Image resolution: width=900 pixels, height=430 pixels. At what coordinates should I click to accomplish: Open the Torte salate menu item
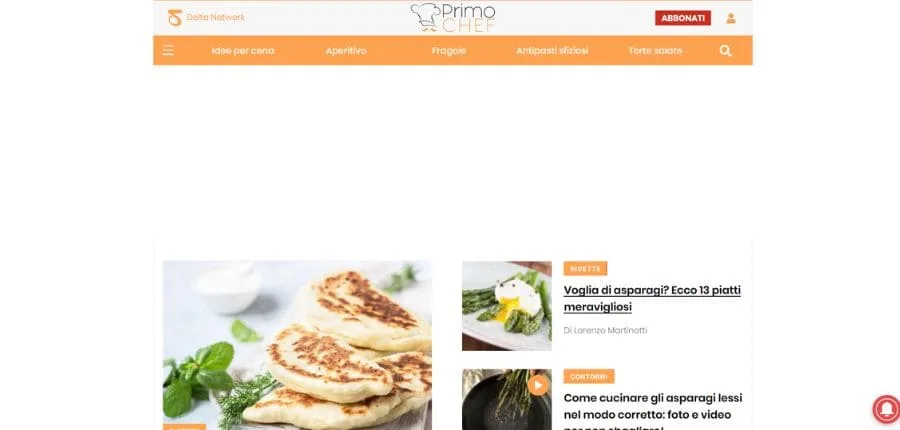[x=655, y=51]
